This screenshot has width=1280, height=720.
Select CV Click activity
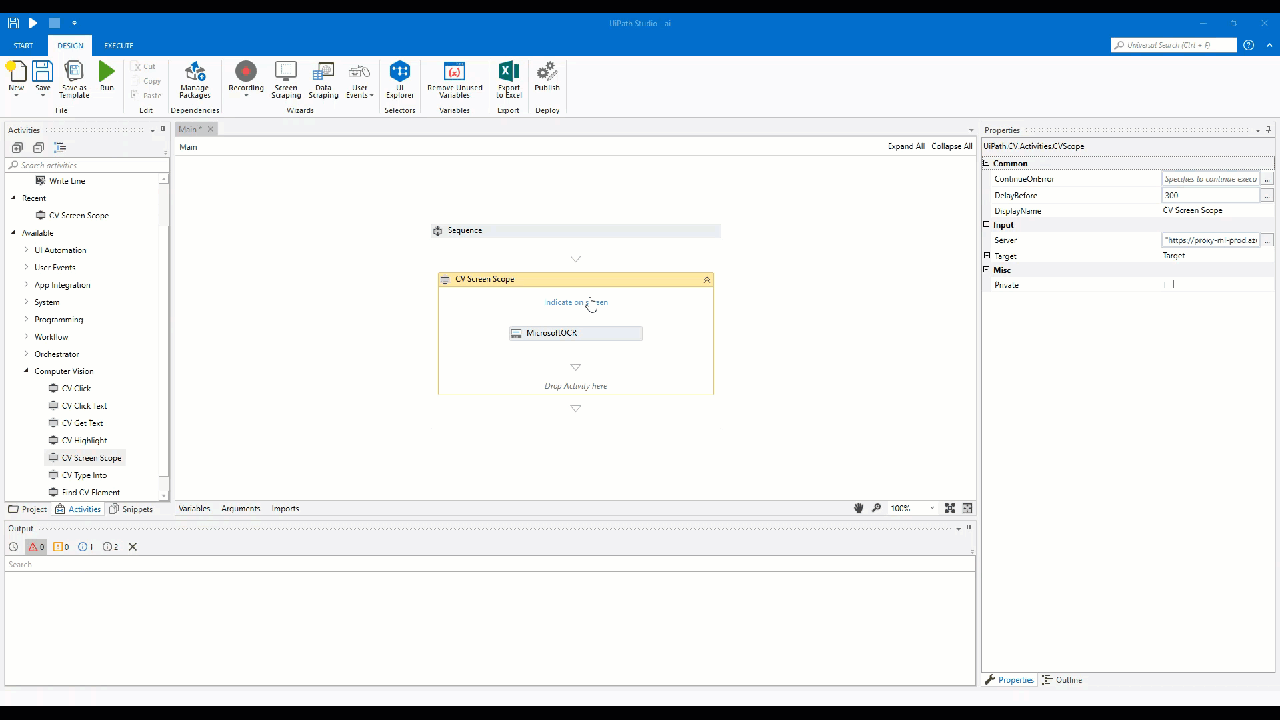[x=76, y=388]
